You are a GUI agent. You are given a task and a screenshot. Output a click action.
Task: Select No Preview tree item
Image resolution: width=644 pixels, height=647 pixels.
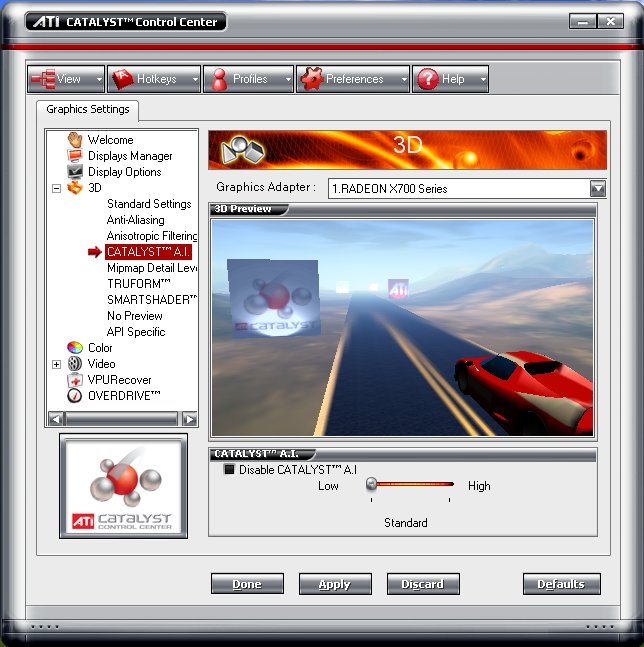click(134, 316)
